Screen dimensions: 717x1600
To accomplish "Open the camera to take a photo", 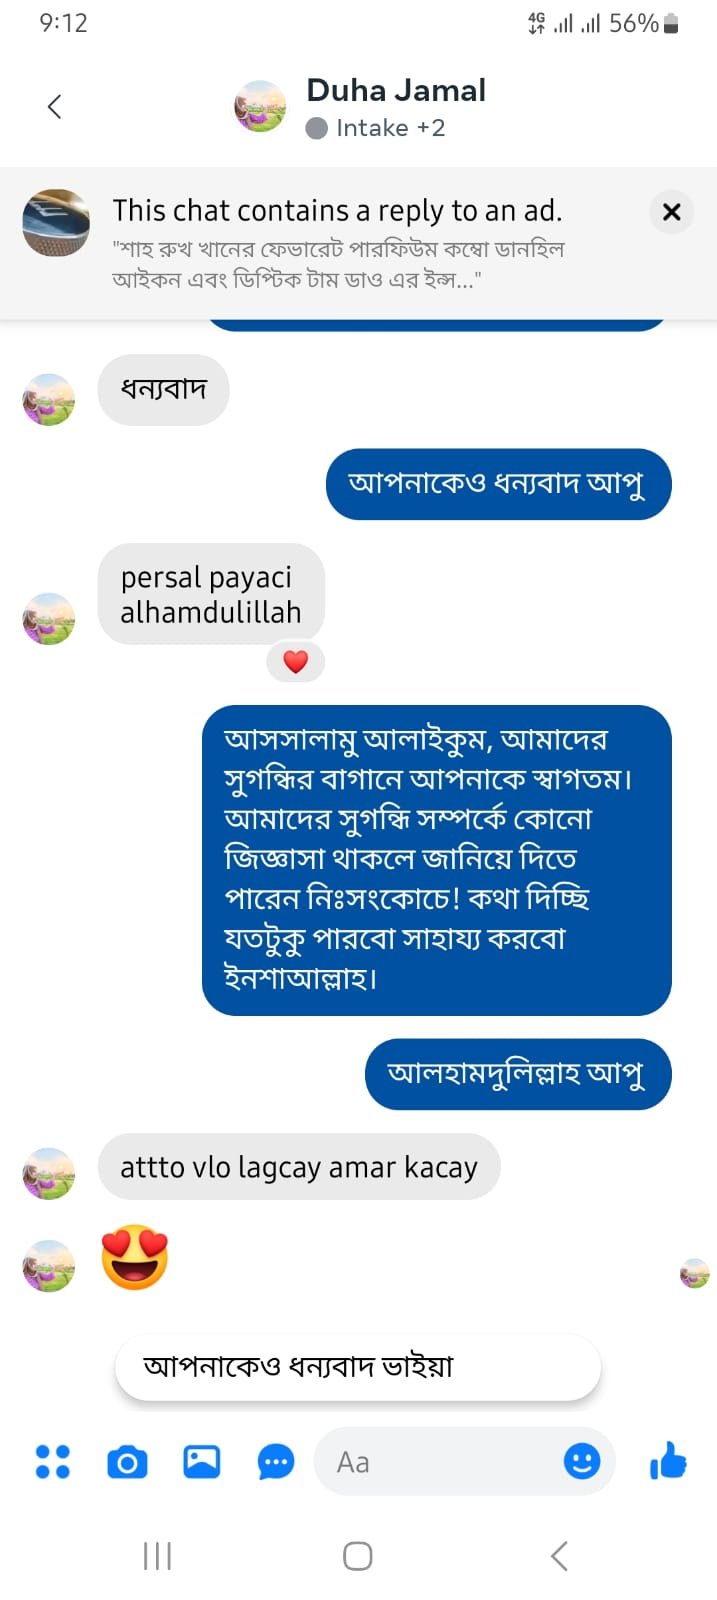I will 127,1462.
